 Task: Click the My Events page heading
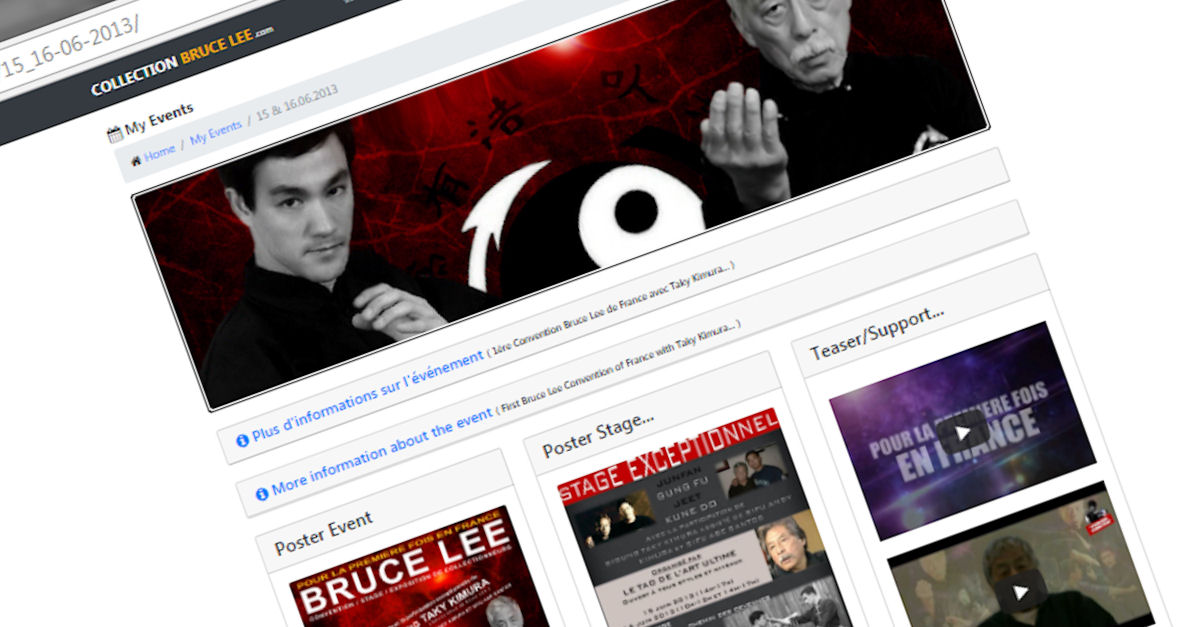(159, 119)
